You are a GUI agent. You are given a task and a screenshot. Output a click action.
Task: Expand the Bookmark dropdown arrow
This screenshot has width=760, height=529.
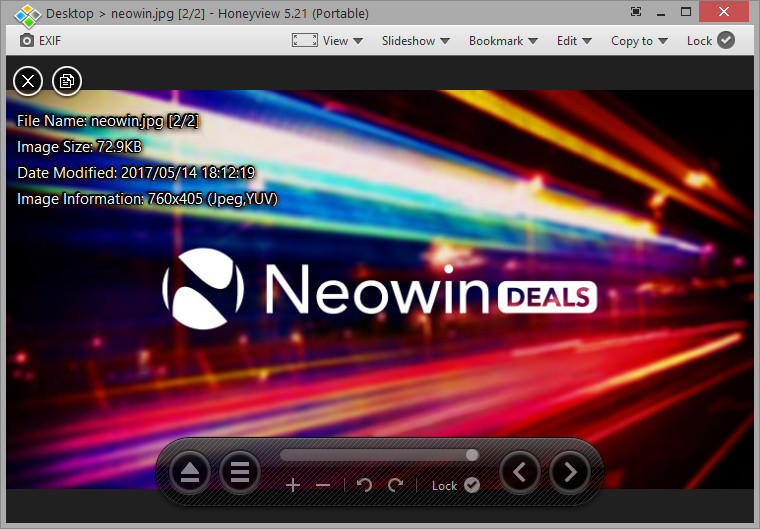click(x=533, y=41)
